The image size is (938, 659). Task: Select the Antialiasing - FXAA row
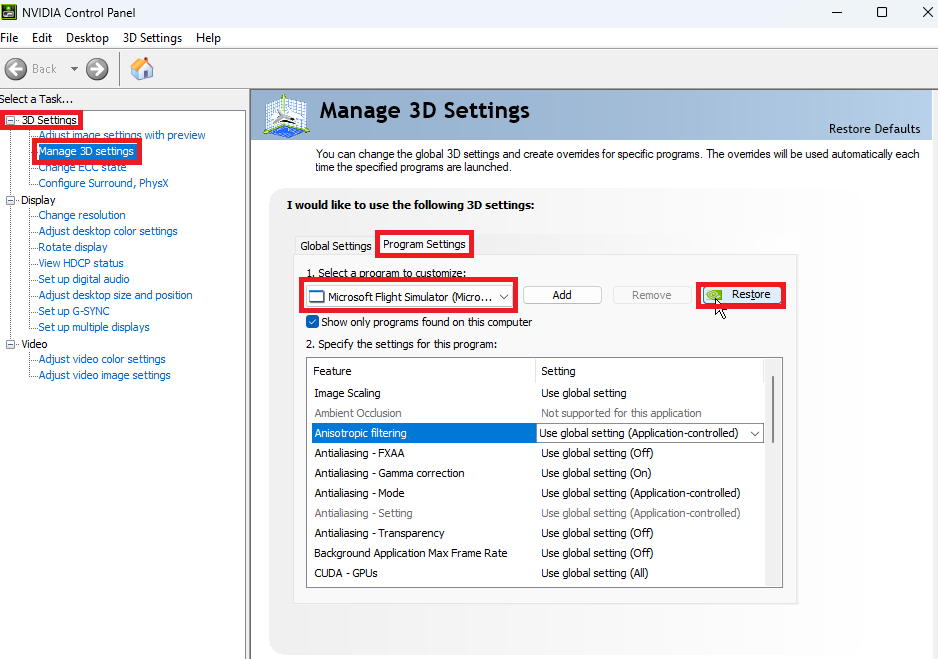537,453
